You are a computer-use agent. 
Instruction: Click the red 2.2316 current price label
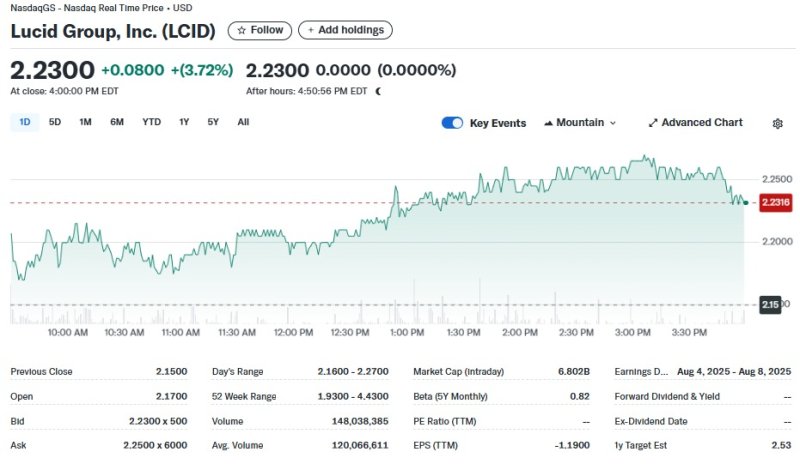[x=776, y=203]
